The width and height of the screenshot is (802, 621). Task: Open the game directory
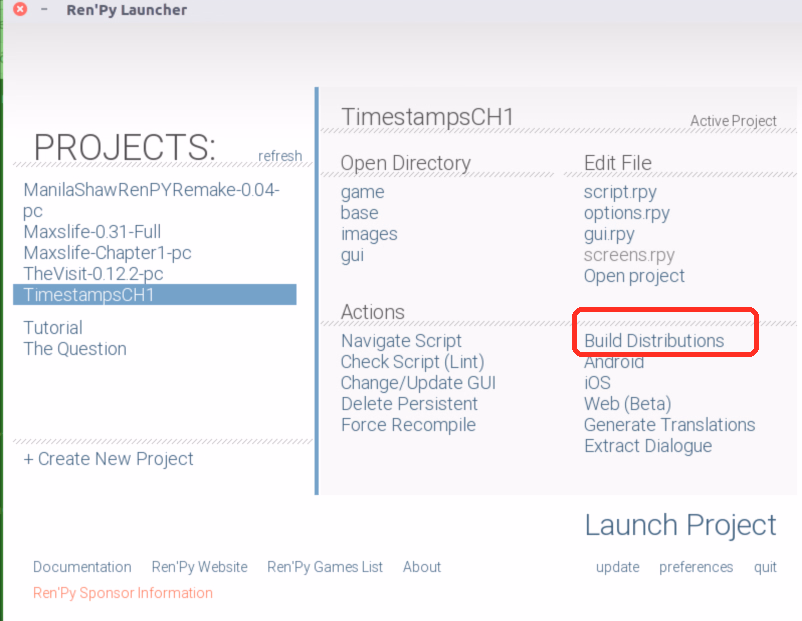pos(363,192)
